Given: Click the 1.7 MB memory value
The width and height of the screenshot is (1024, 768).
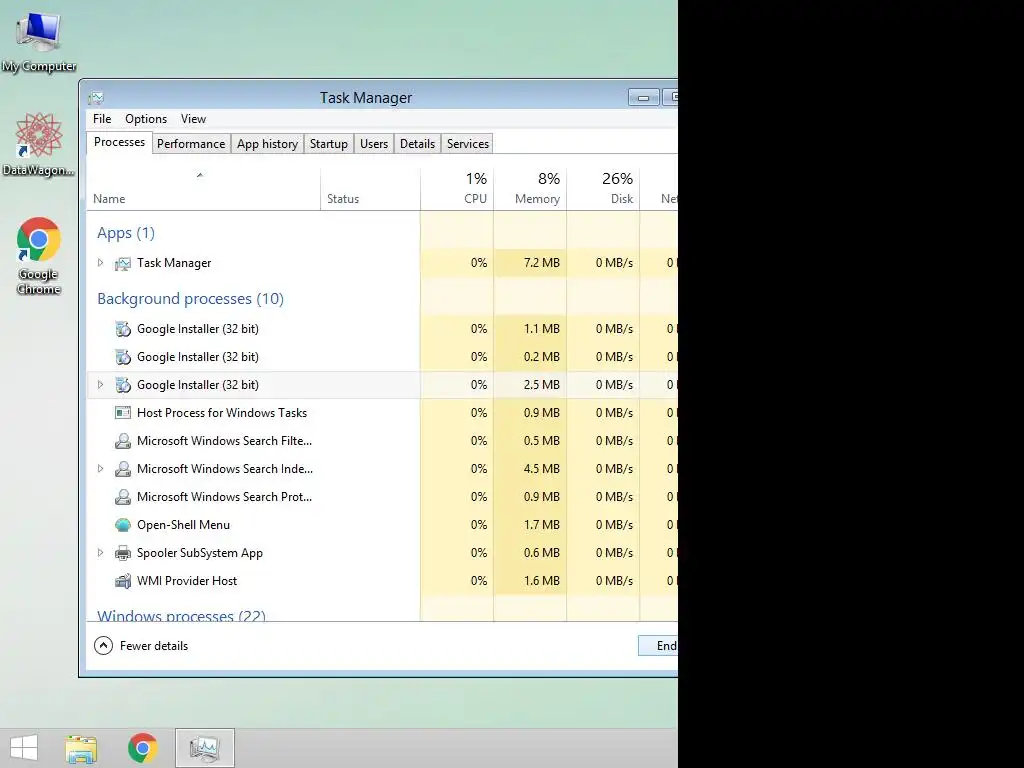Looking at the screenshot, I should [541, 525].
